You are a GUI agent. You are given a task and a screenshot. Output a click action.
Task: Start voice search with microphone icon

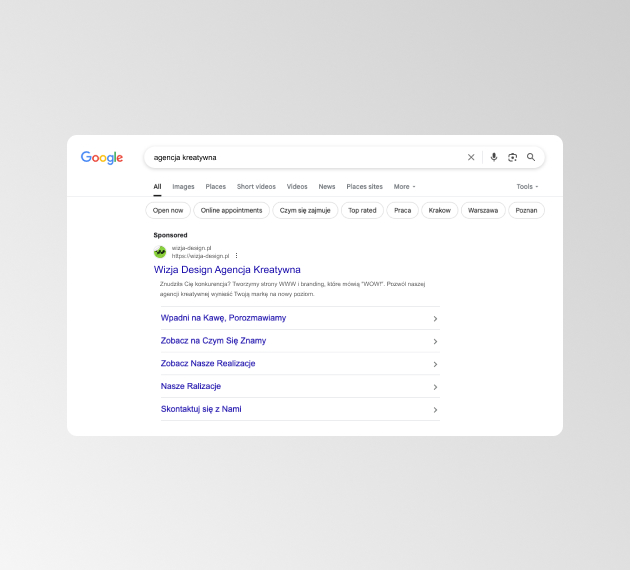coord(494,157)
